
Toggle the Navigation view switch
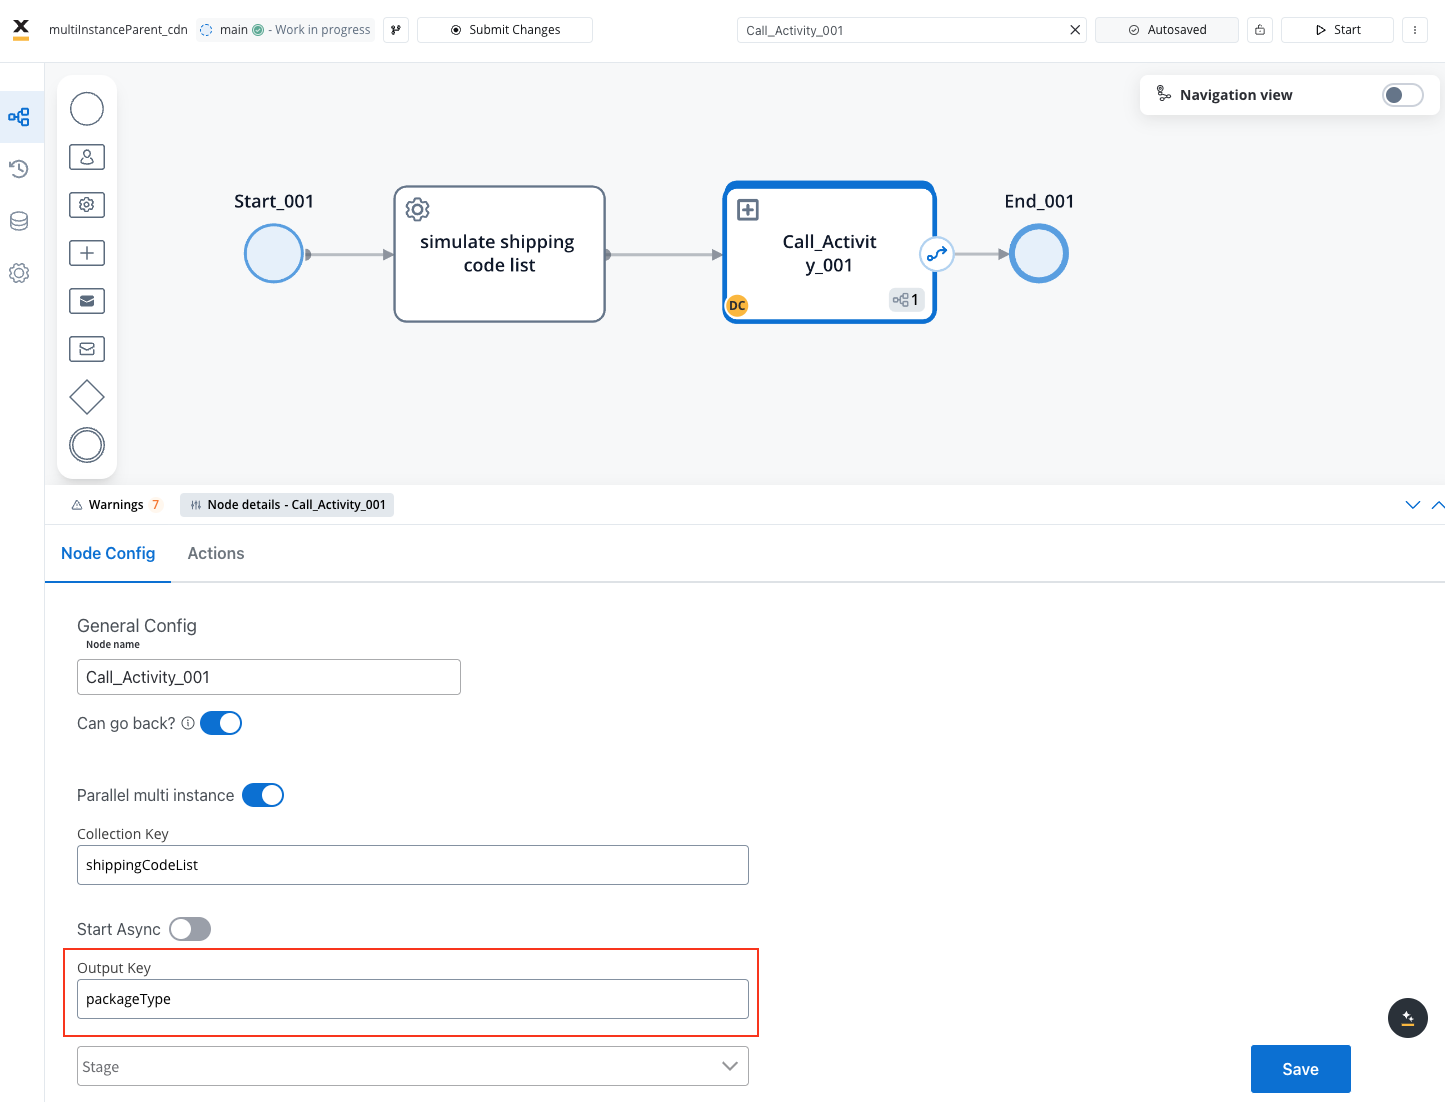pos(1402,95)
